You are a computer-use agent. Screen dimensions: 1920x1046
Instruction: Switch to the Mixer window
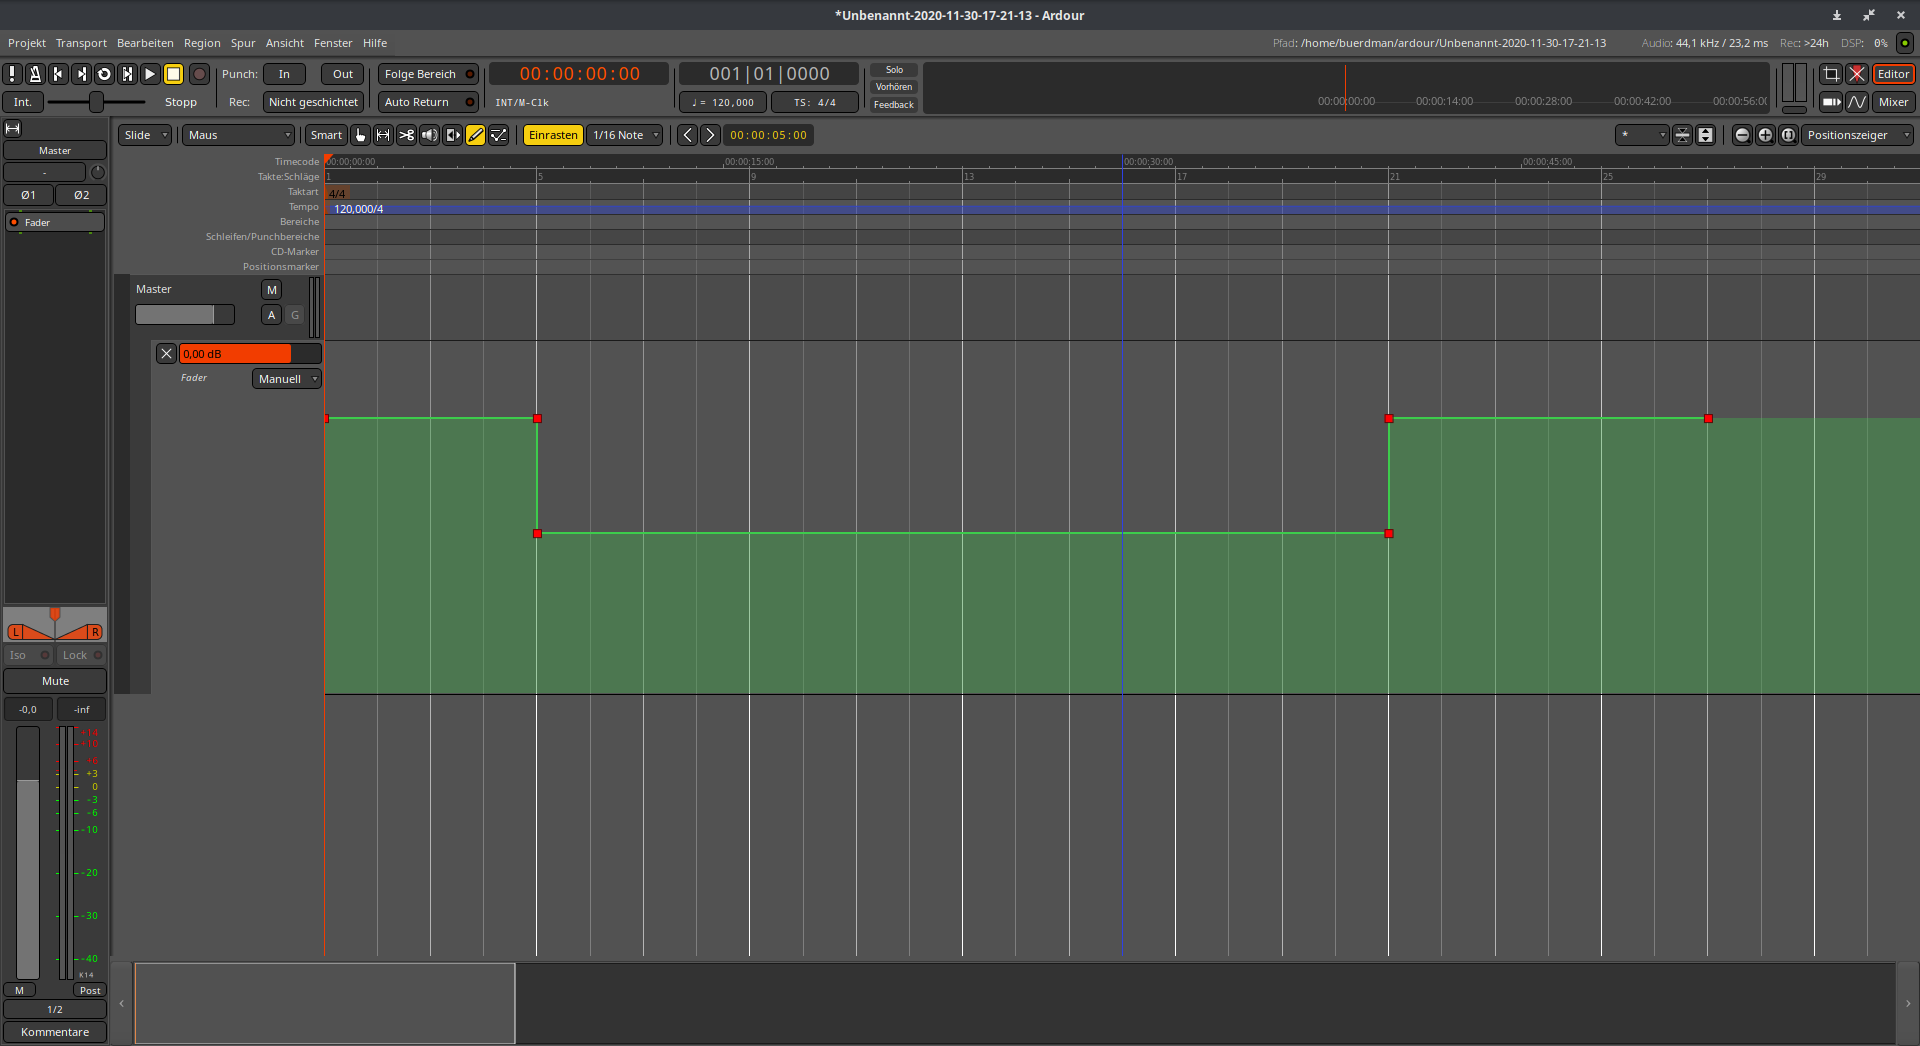click(x=1893, y=102)
